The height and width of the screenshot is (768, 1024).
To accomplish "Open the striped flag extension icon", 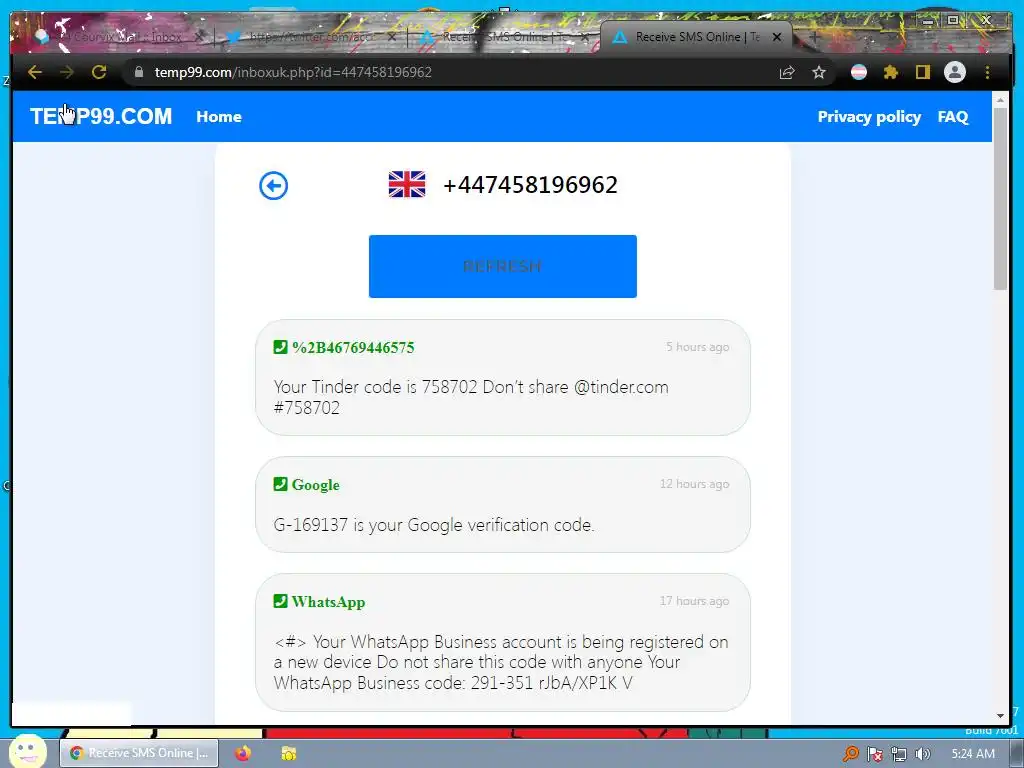I will [x=859, y=72].
